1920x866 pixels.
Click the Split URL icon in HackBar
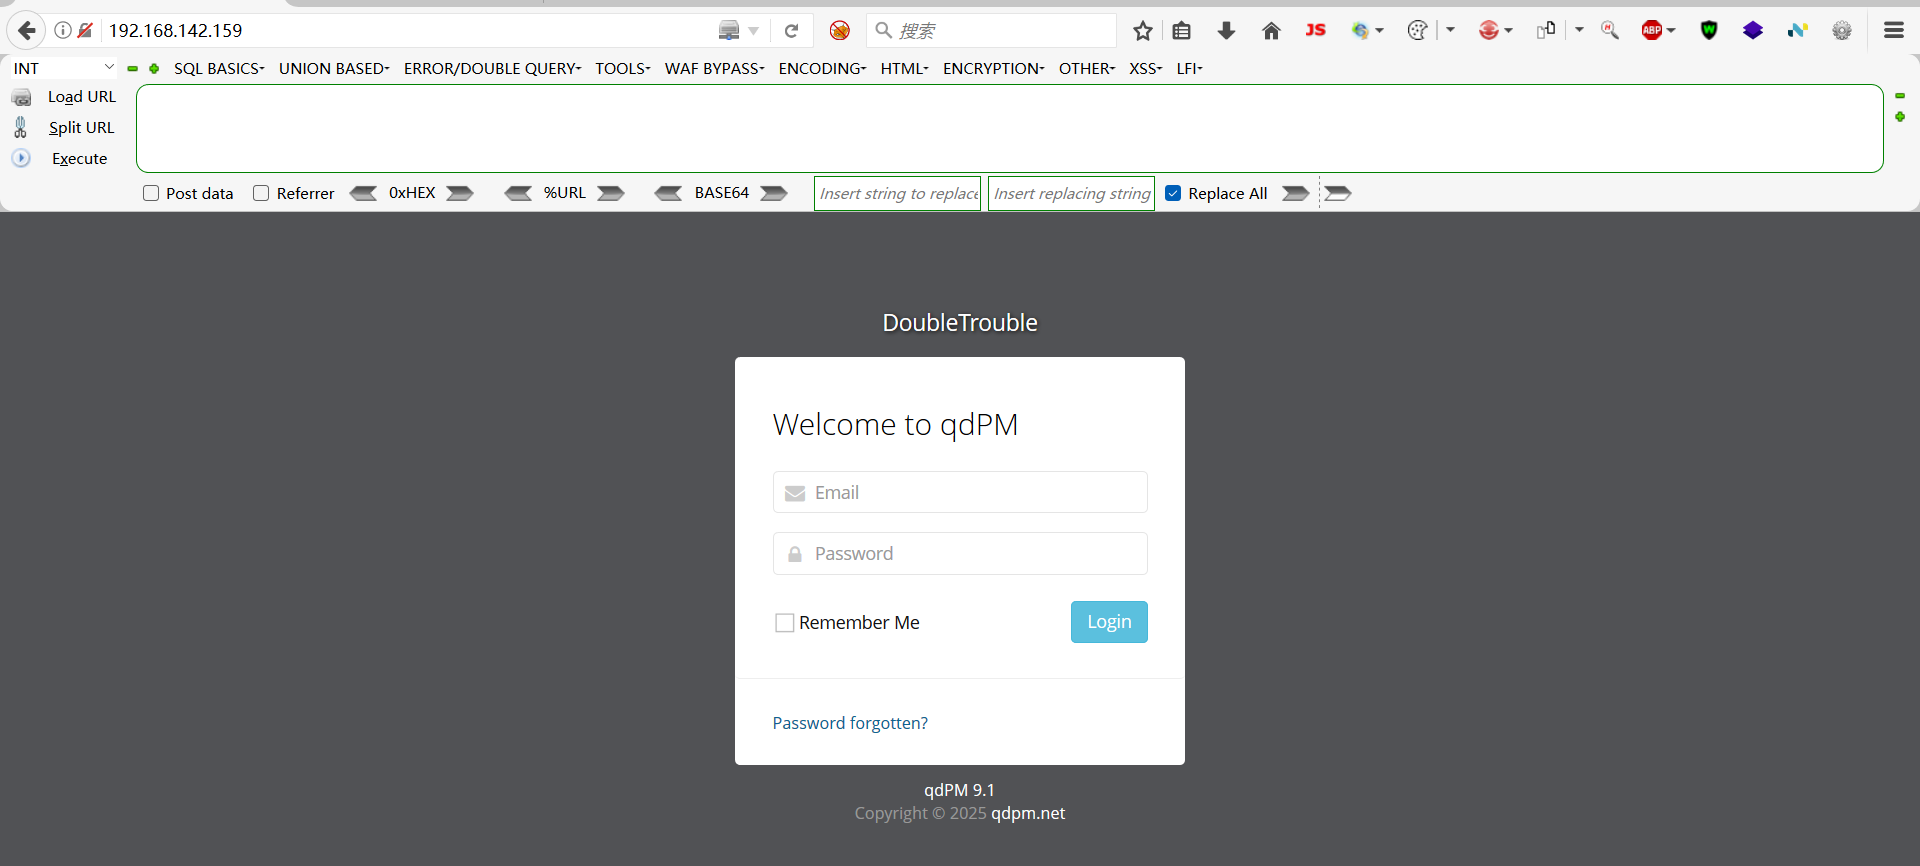(21, 127)
